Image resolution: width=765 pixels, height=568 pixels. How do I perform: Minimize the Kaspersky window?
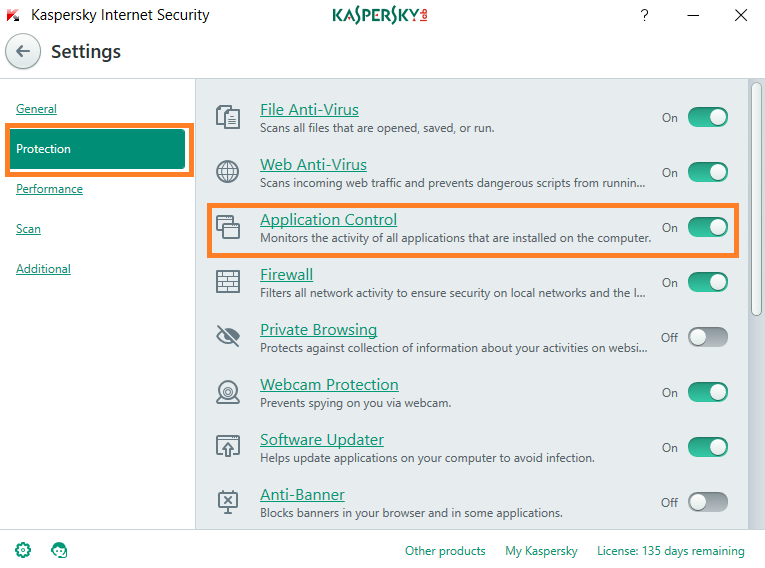pos(693,16)
